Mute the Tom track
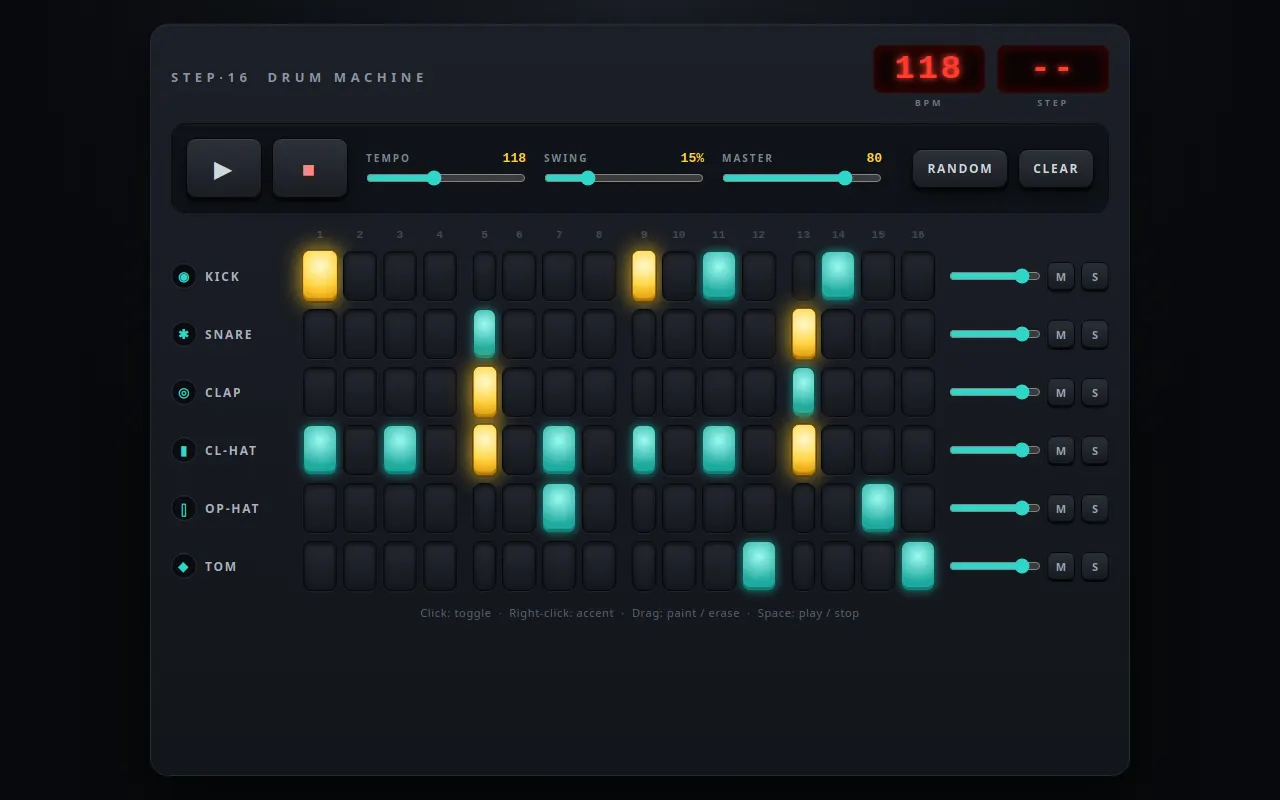The image size is (1280, 800). click(1061, 566)
